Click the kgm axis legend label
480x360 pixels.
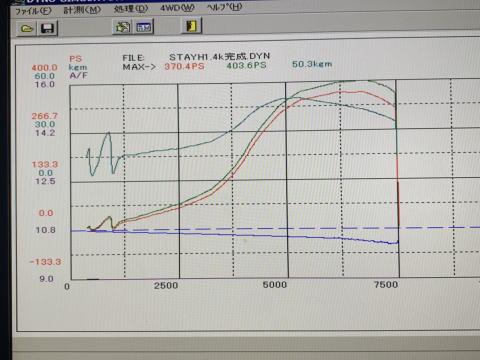coord(78,67)
